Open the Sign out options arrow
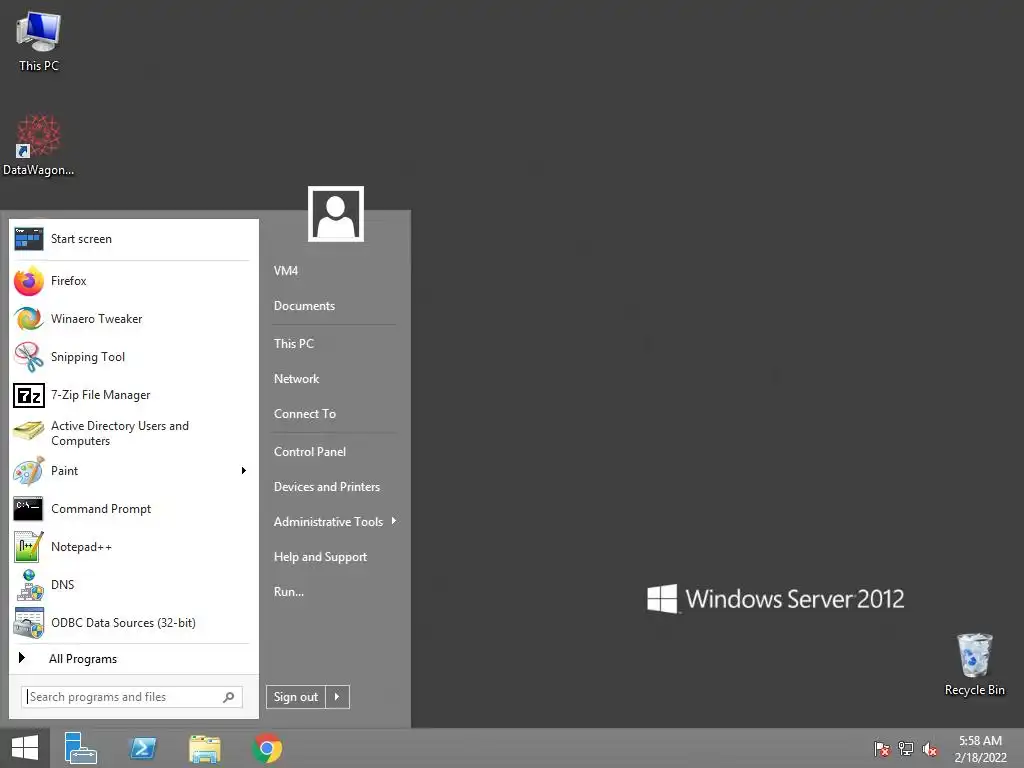This screenshot has width=1024, height=768. (338, 697)
